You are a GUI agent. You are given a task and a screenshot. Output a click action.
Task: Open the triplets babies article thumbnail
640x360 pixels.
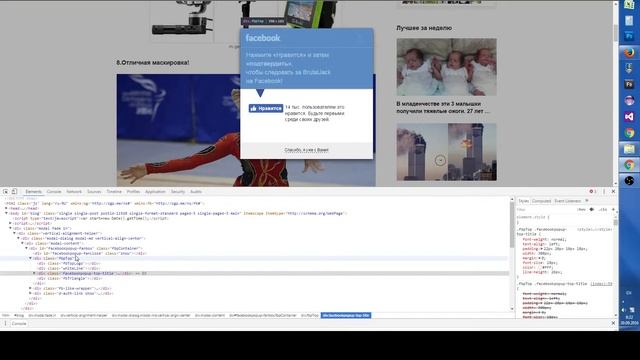tap(447, 67)
